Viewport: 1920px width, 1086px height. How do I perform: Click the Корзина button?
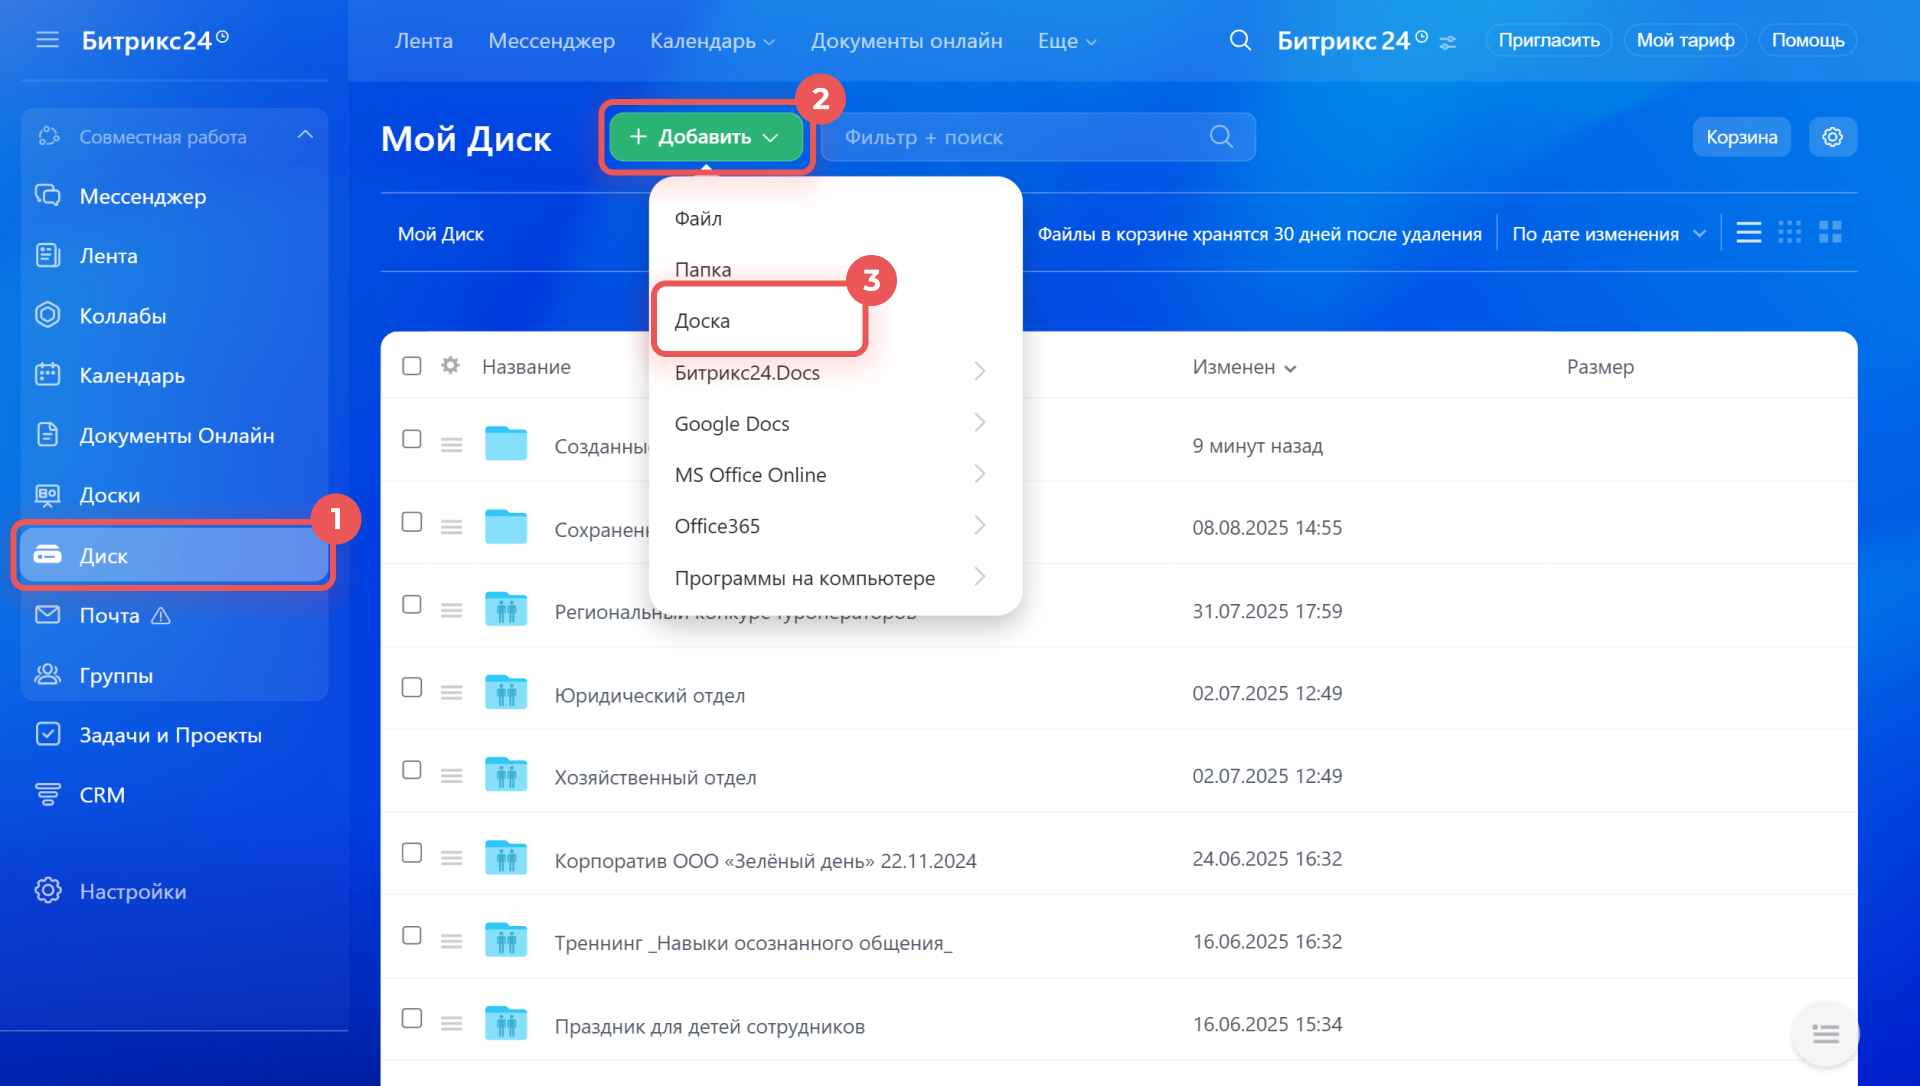click(1740, 137)
